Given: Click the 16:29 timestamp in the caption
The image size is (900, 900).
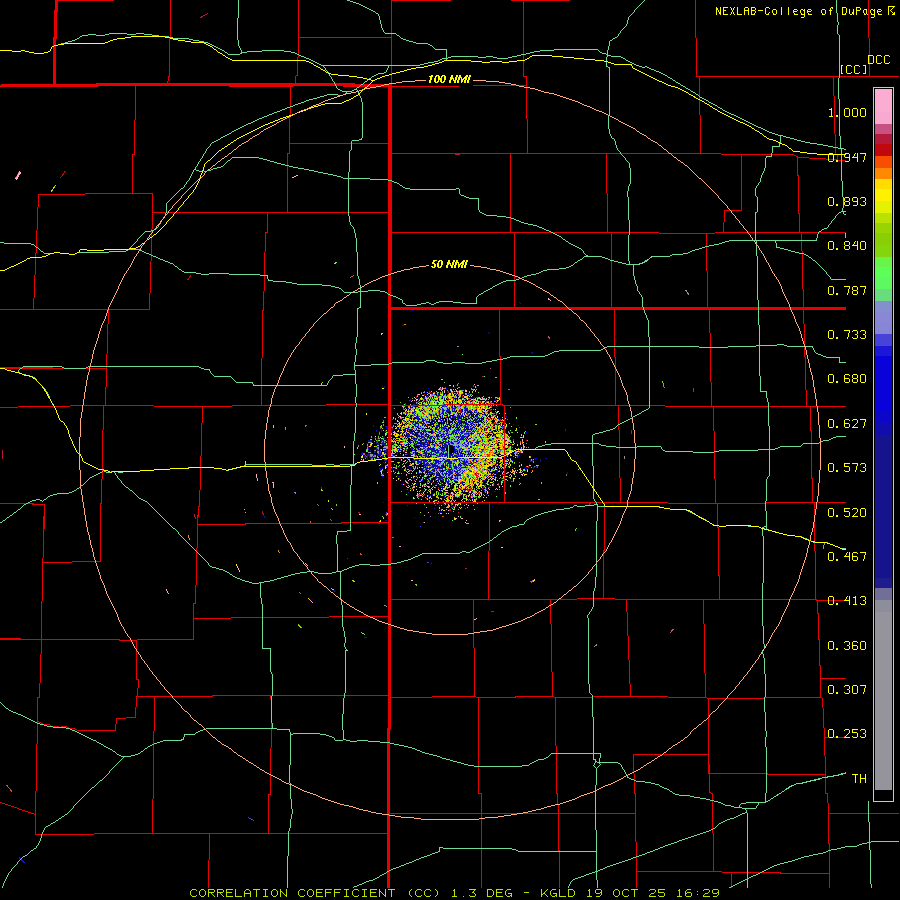Looking at the screenshot, I should 697,893.
